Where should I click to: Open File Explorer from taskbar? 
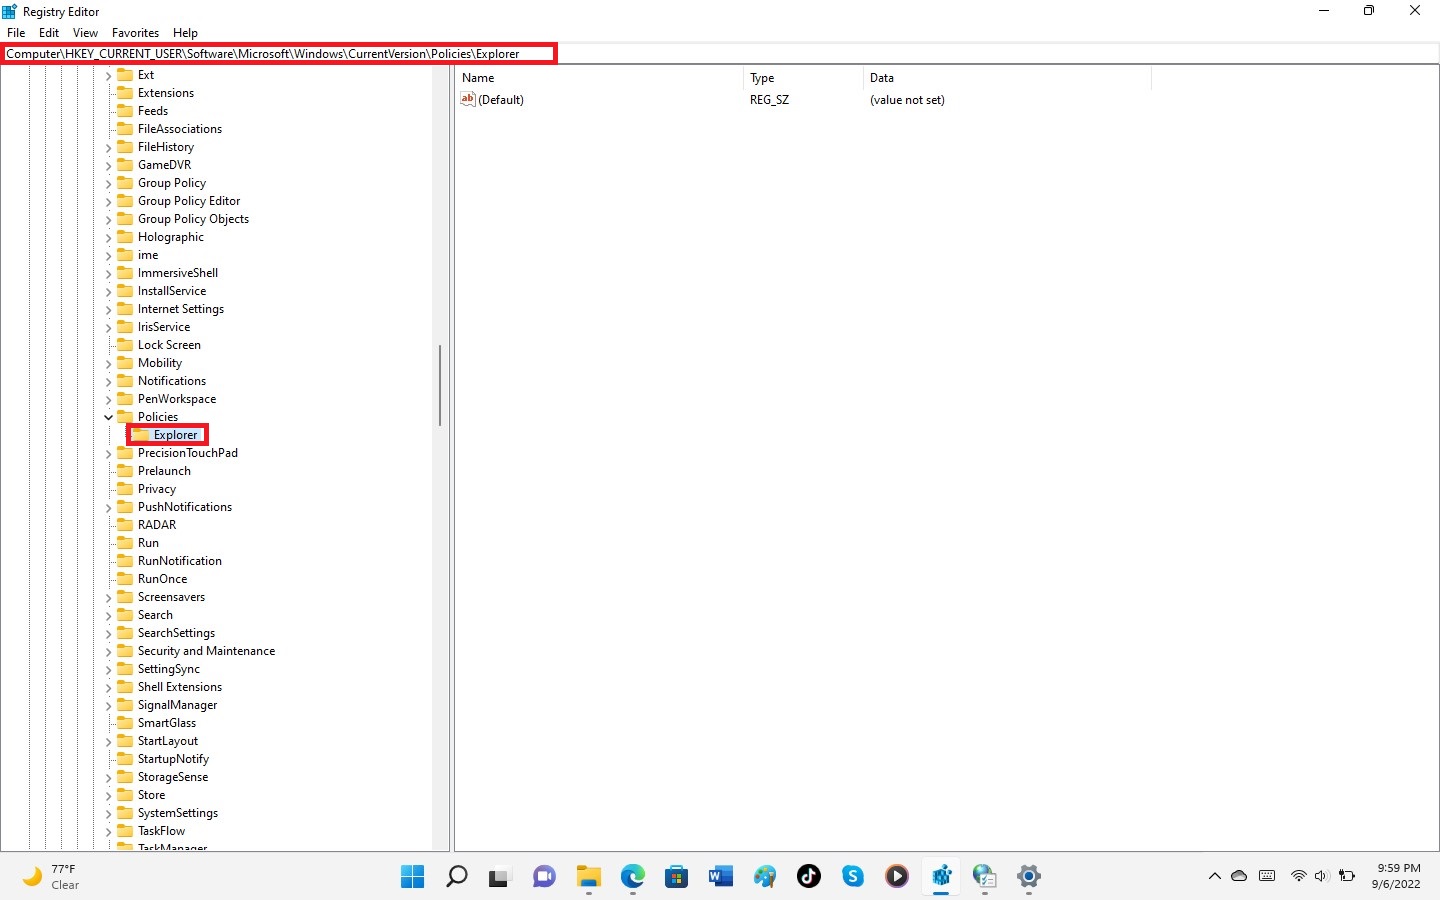tap(588, 877)
